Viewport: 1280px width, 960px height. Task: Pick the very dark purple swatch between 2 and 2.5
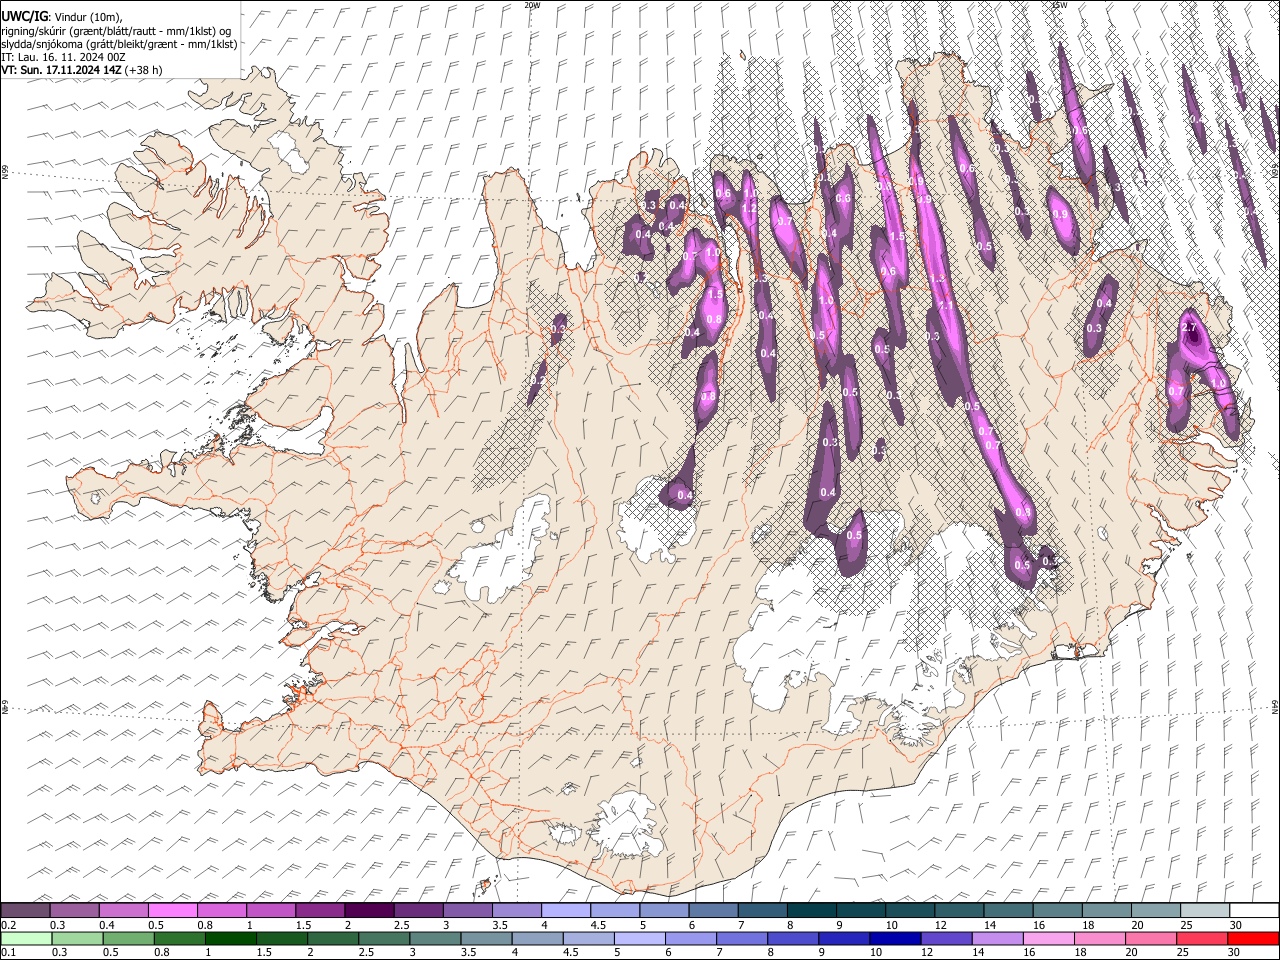(x=369, y=910)
